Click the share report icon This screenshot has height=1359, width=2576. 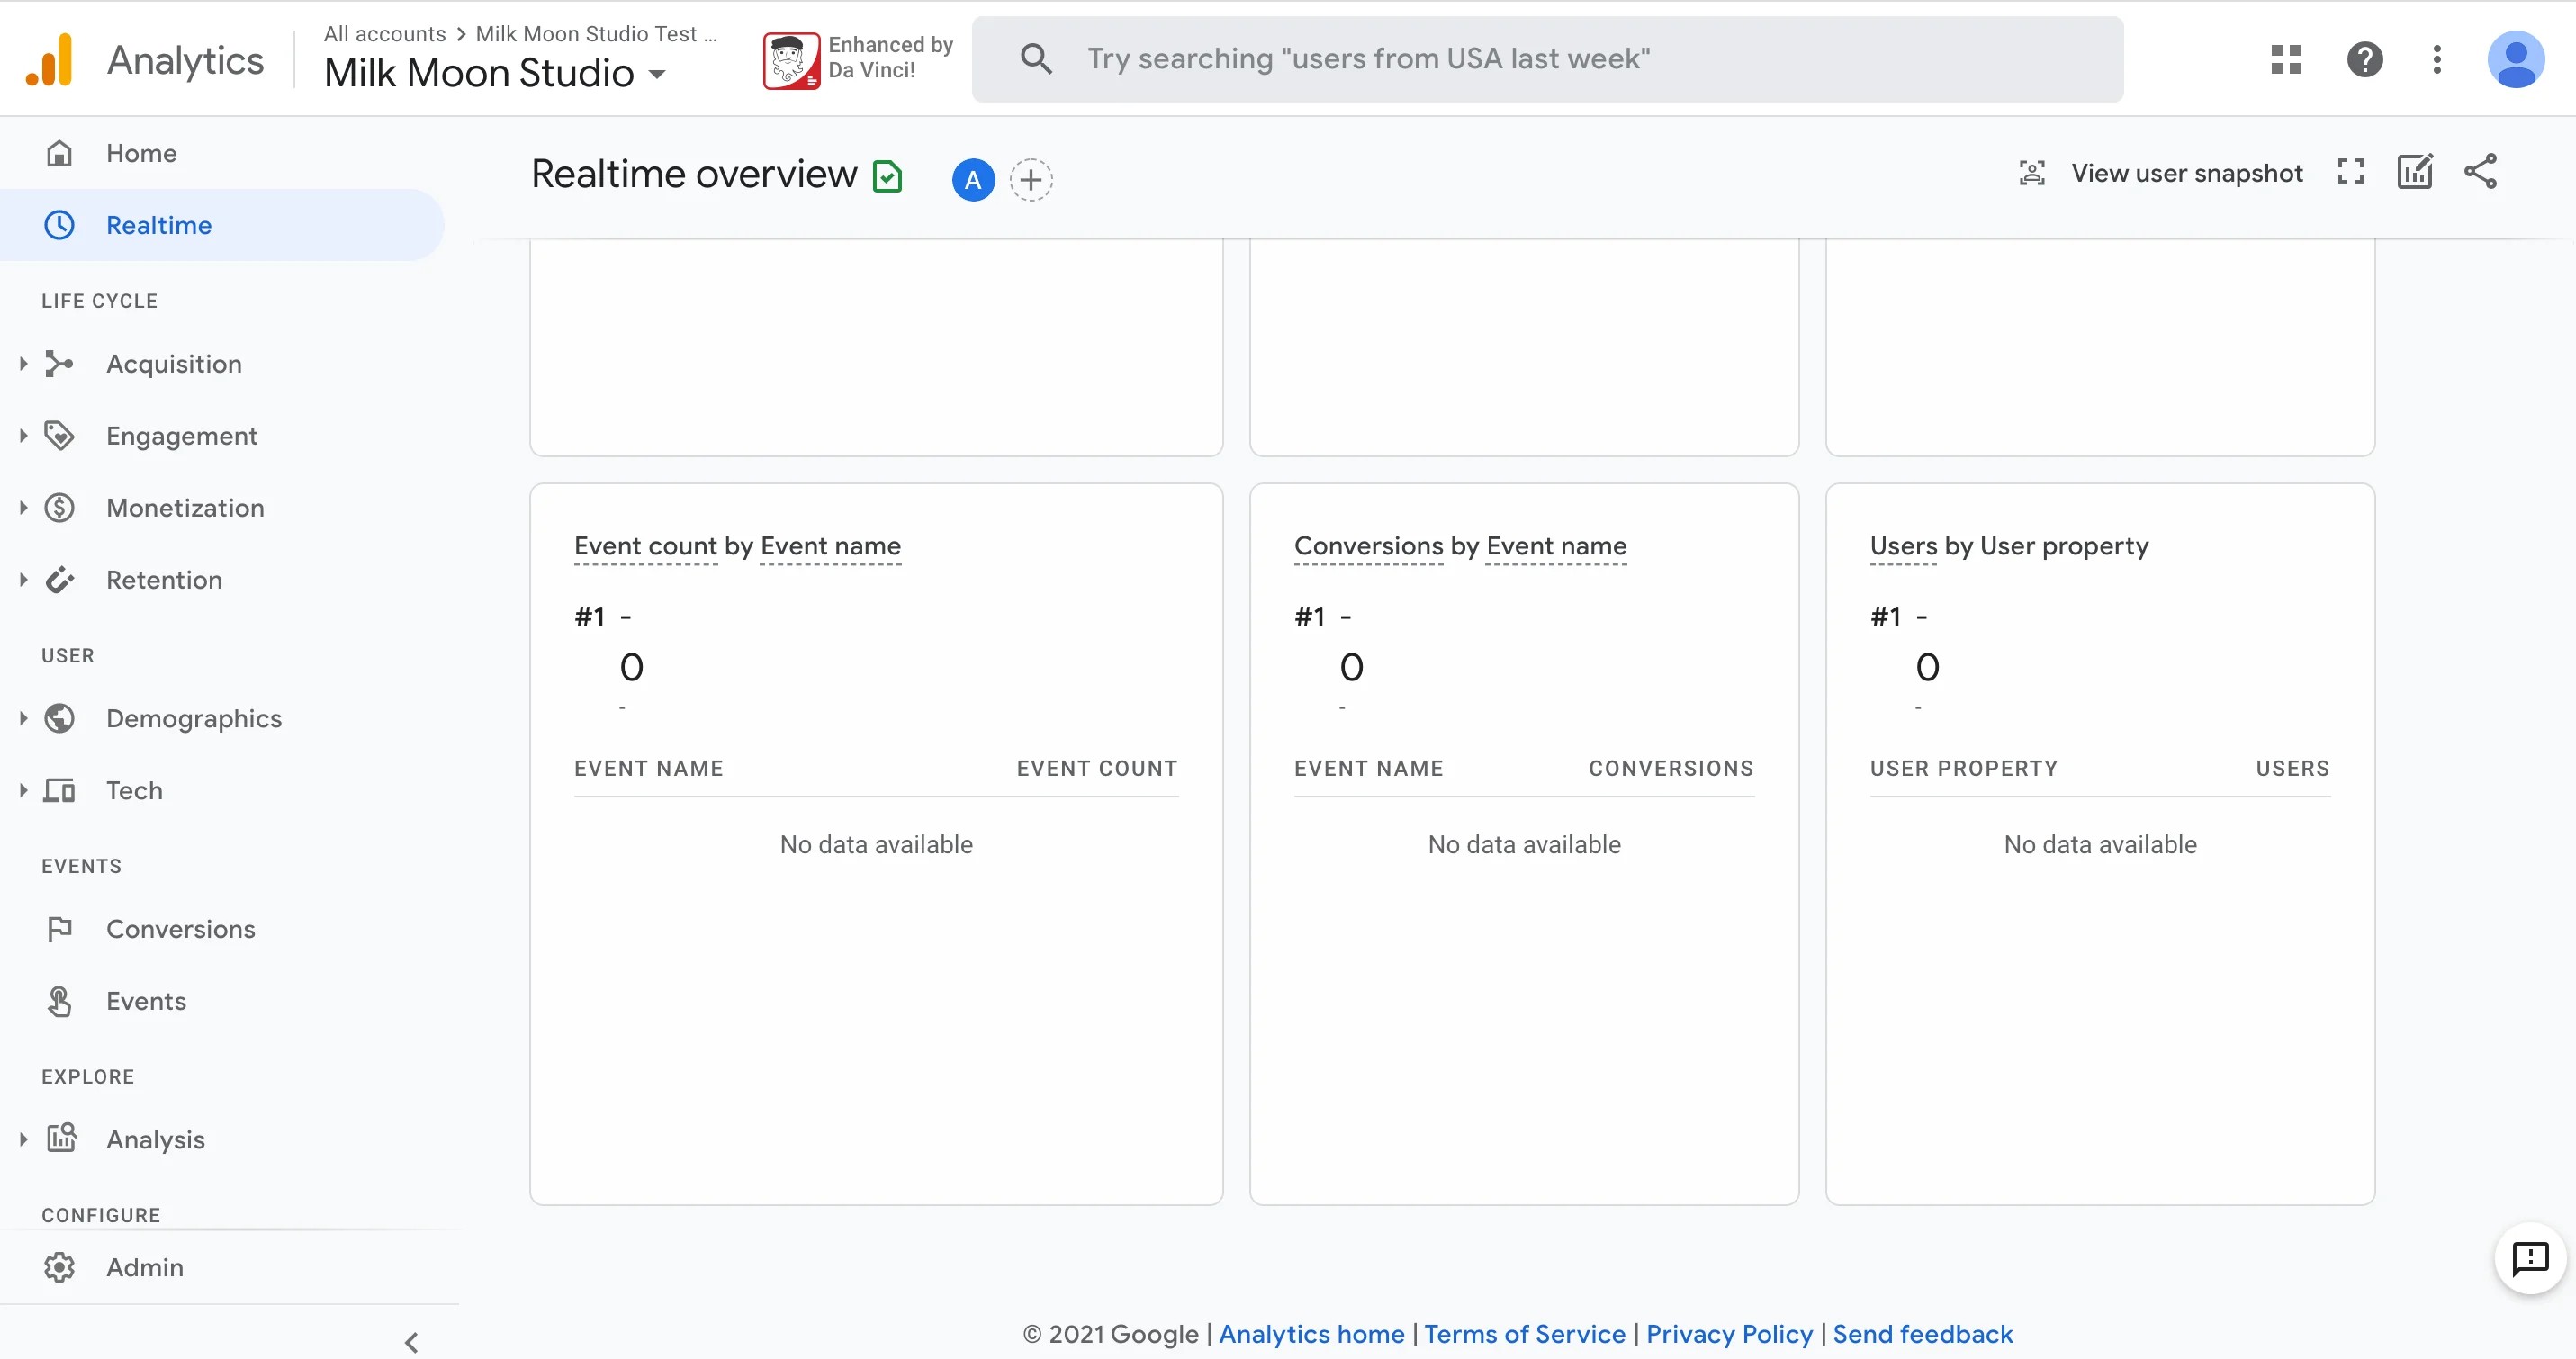click(x=2481, y=171)
